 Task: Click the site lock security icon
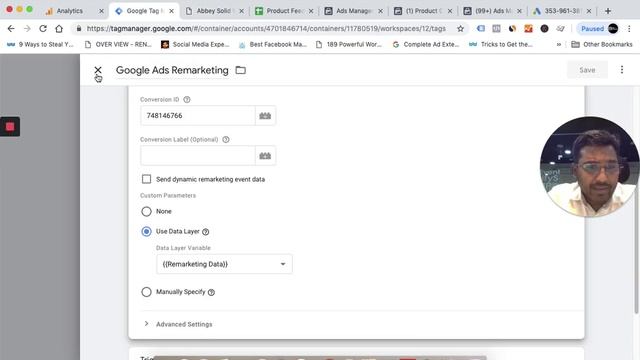[79, 29]
